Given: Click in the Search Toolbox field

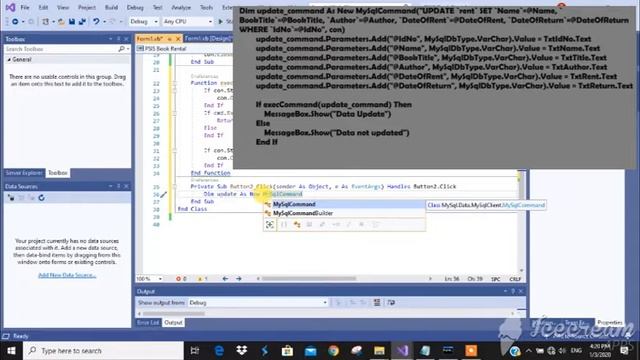Looking at the screenshot, I should point(61,49).
